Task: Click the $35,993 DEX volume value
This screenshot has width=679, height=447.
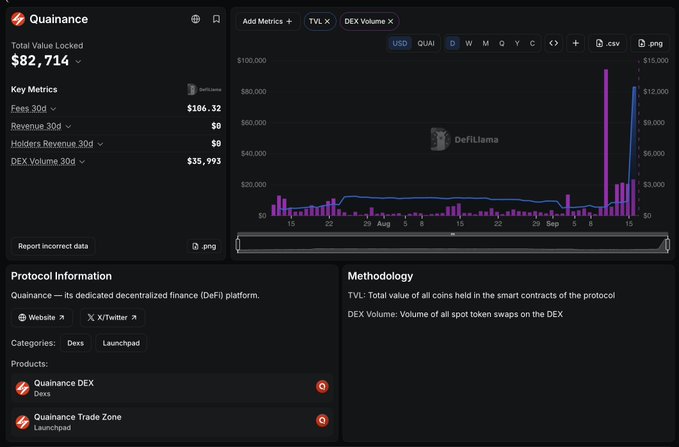Action: pyautogui.click(x=204, y=161)
